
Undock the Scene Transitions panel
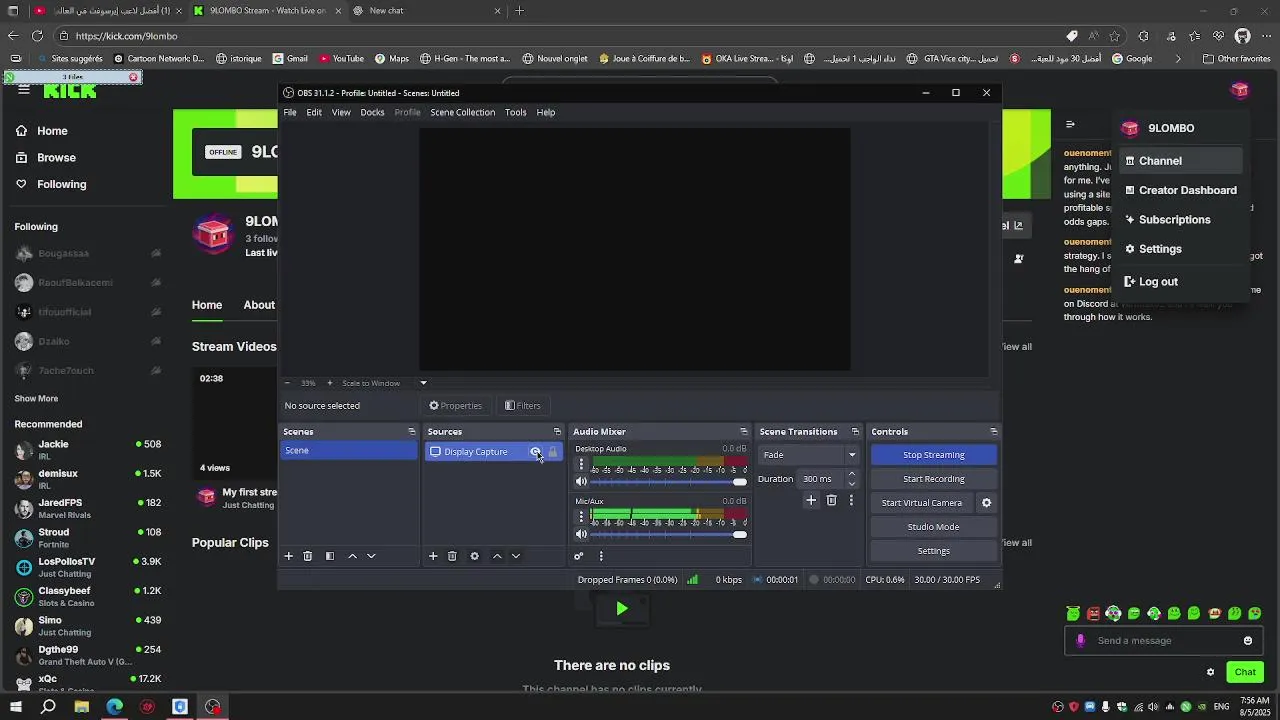point(855,432)
